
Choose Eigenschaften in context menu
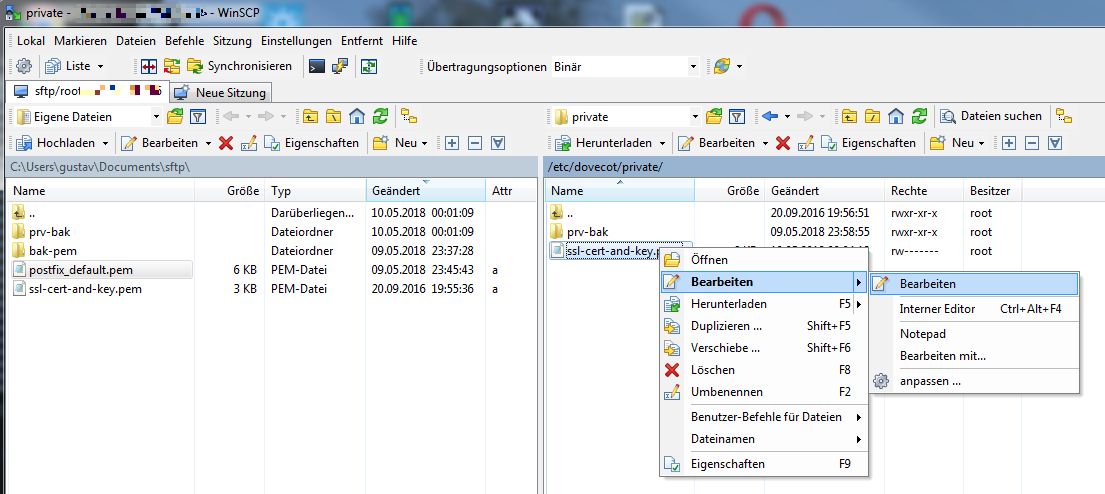tap(763, 464)
